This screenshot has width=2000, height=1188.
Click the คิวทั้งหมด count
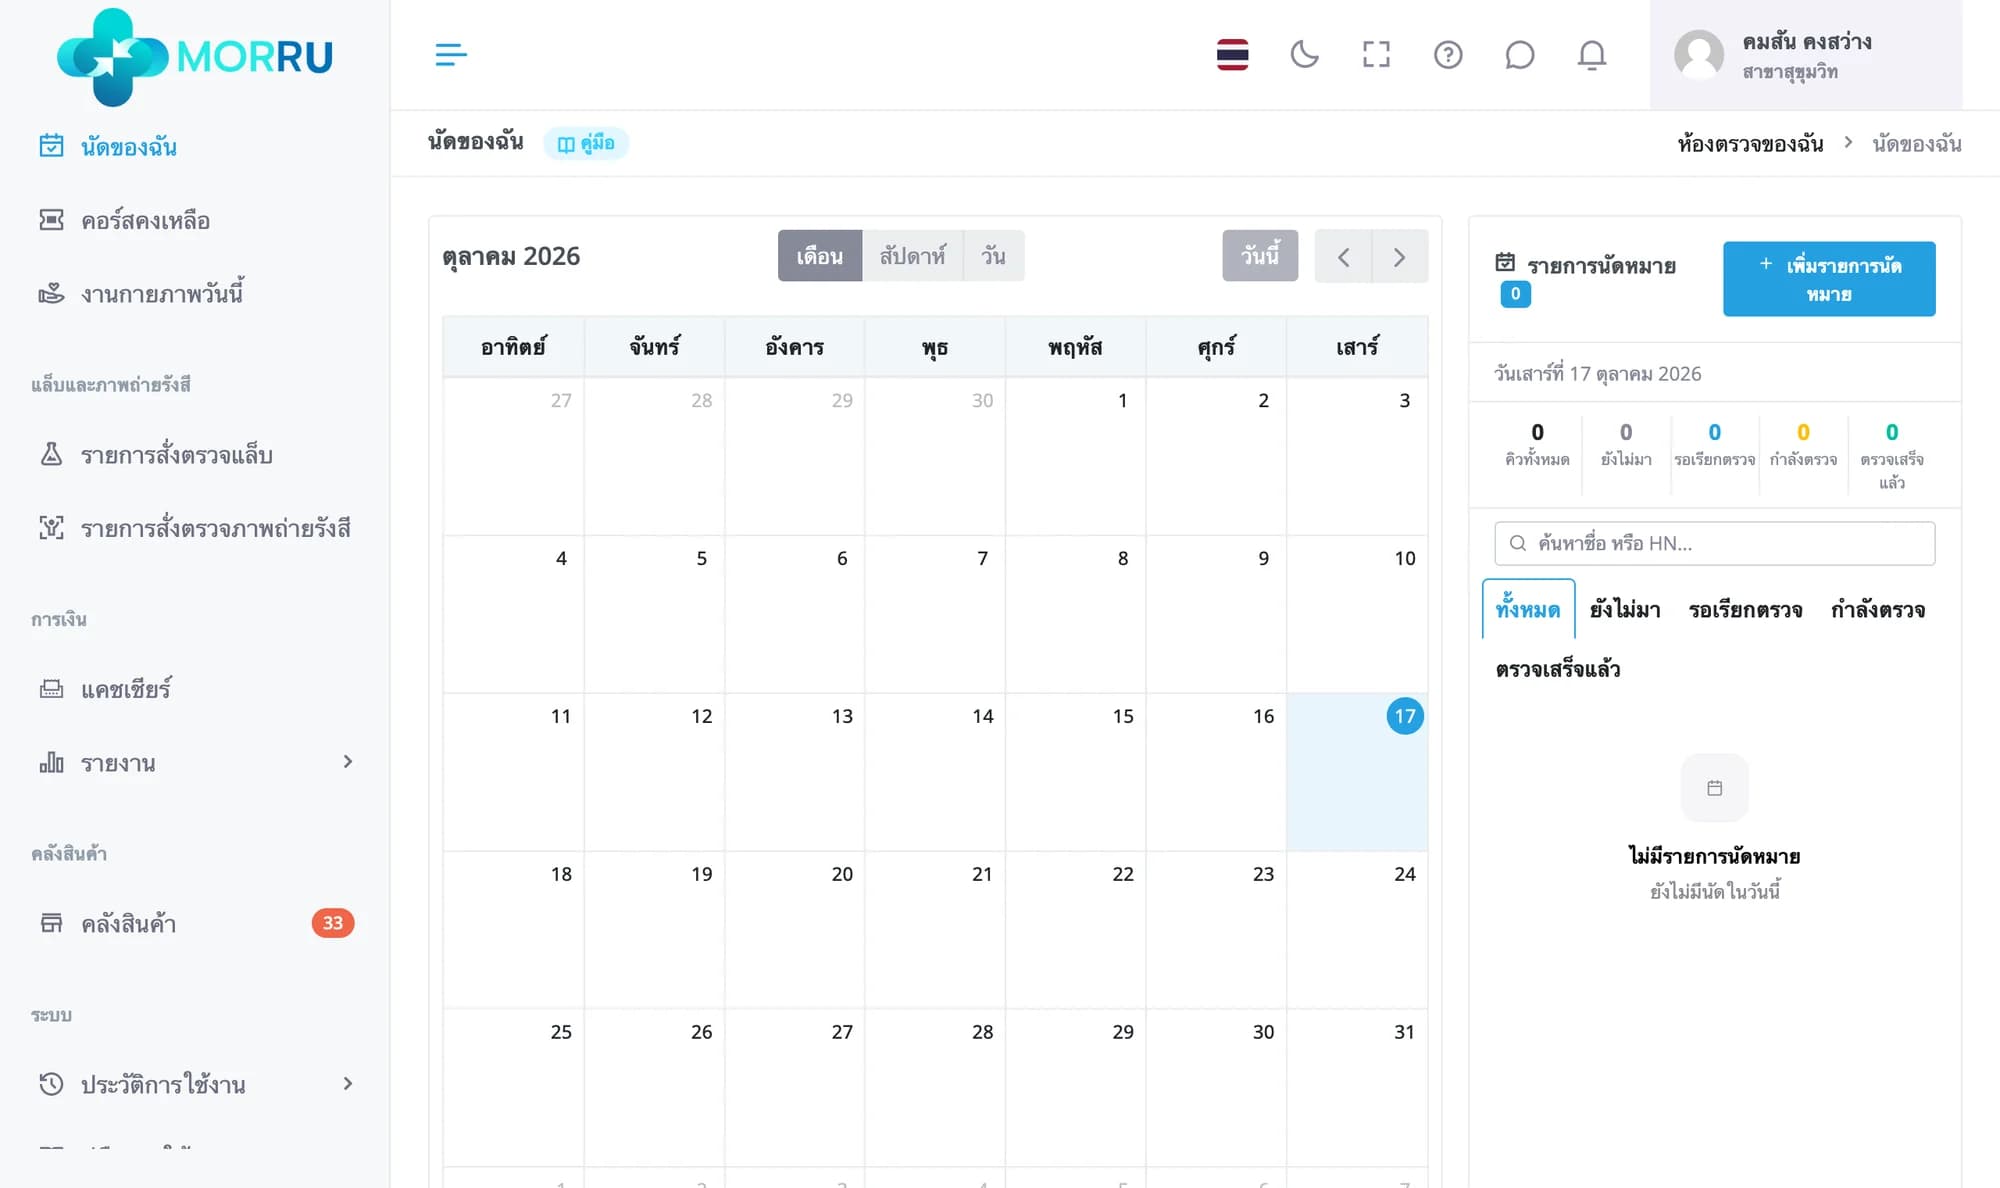tap(1537, 444)
